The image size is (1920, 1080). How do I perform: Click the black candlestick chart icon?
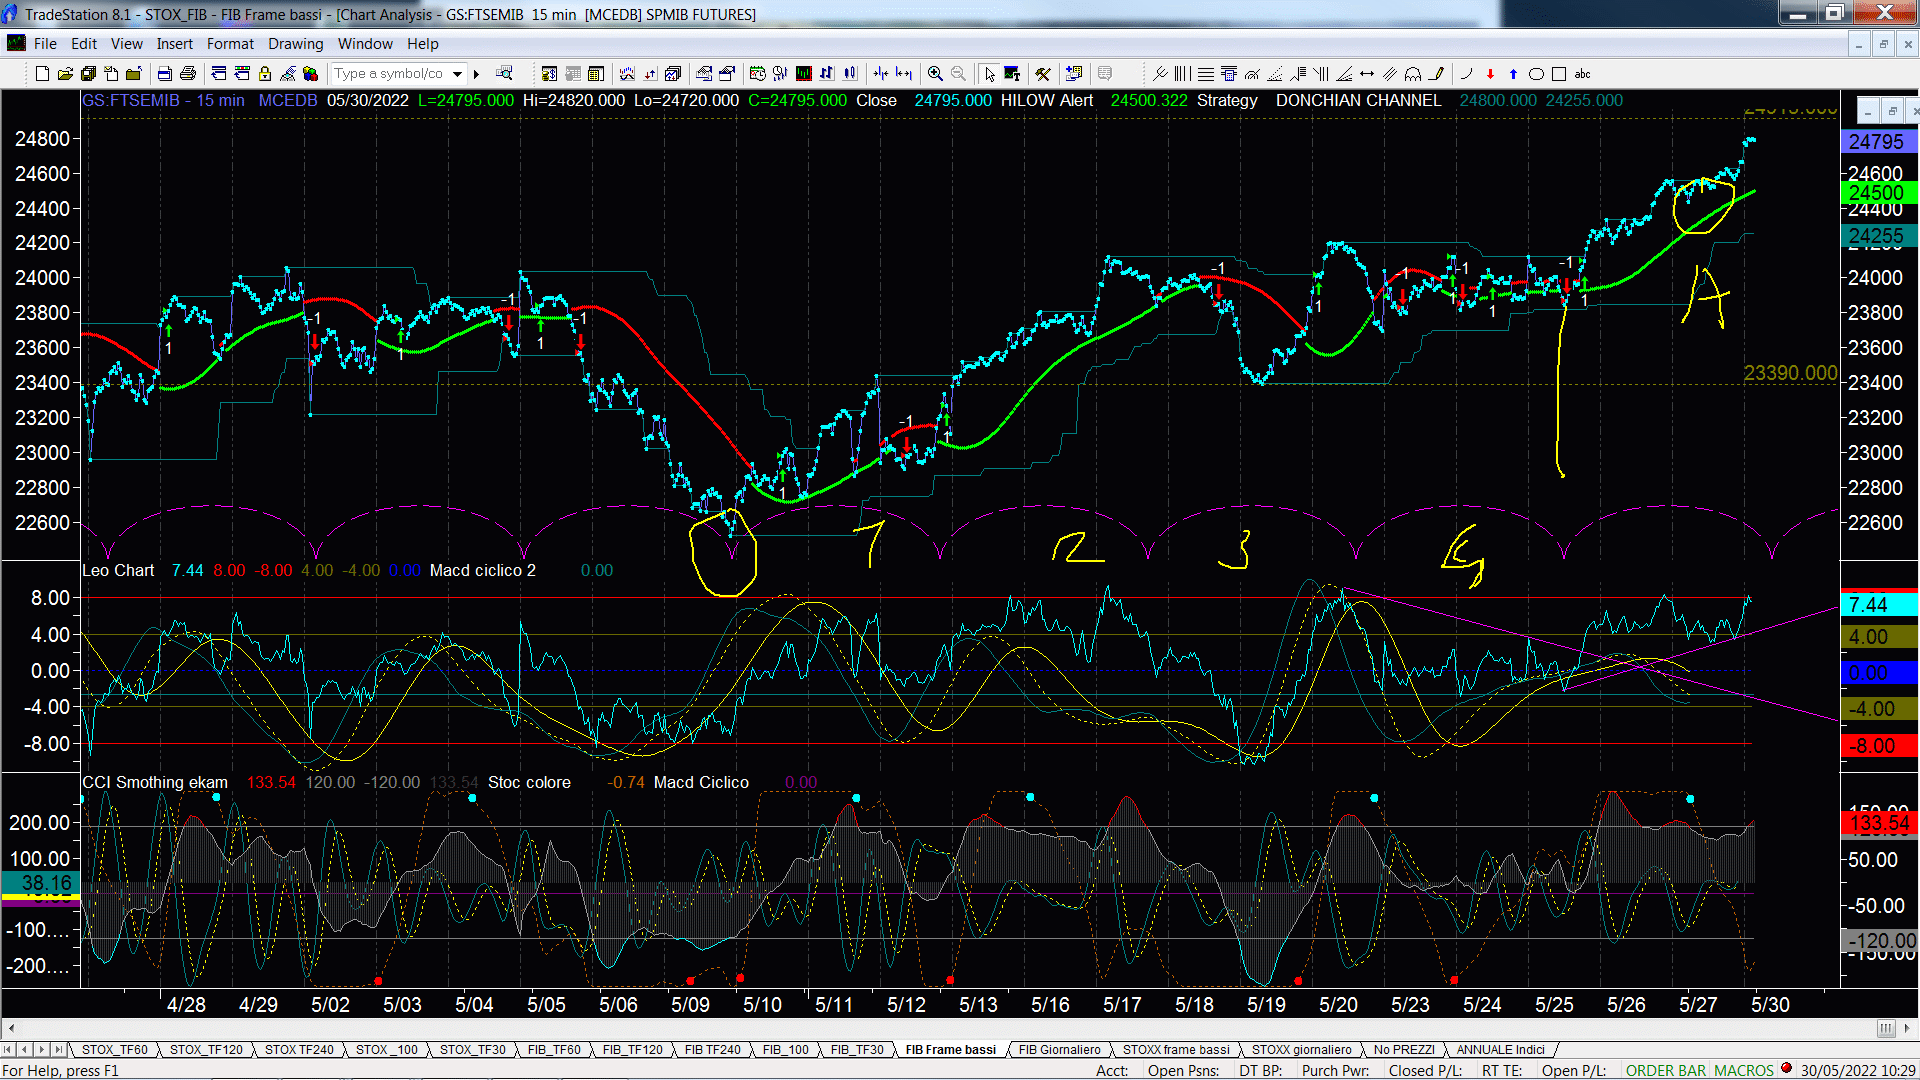803,74
